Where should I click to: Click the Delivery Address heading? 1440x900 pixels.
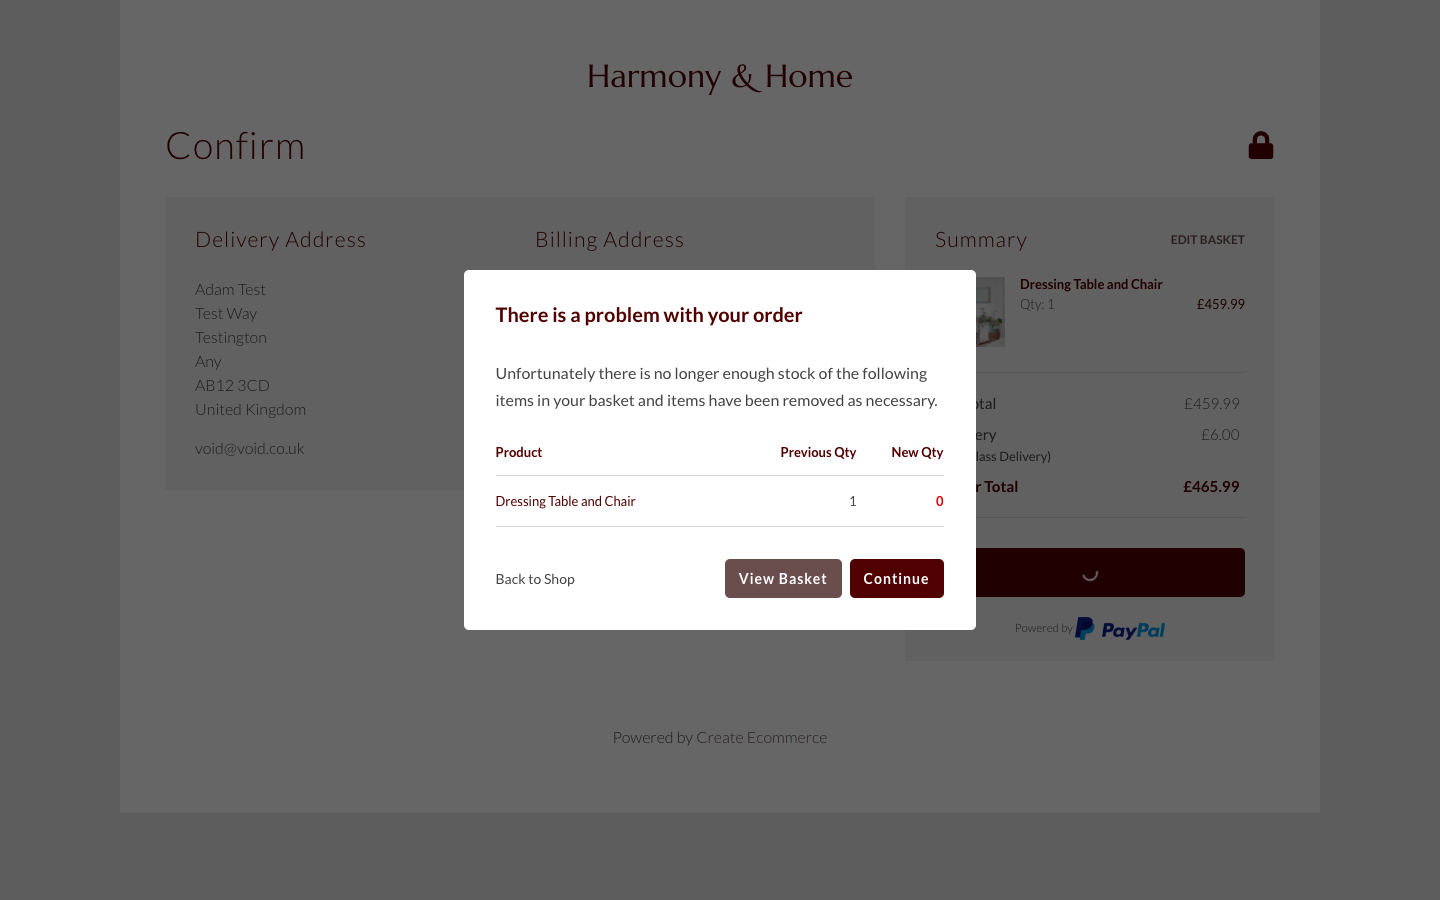pos(281,240)
